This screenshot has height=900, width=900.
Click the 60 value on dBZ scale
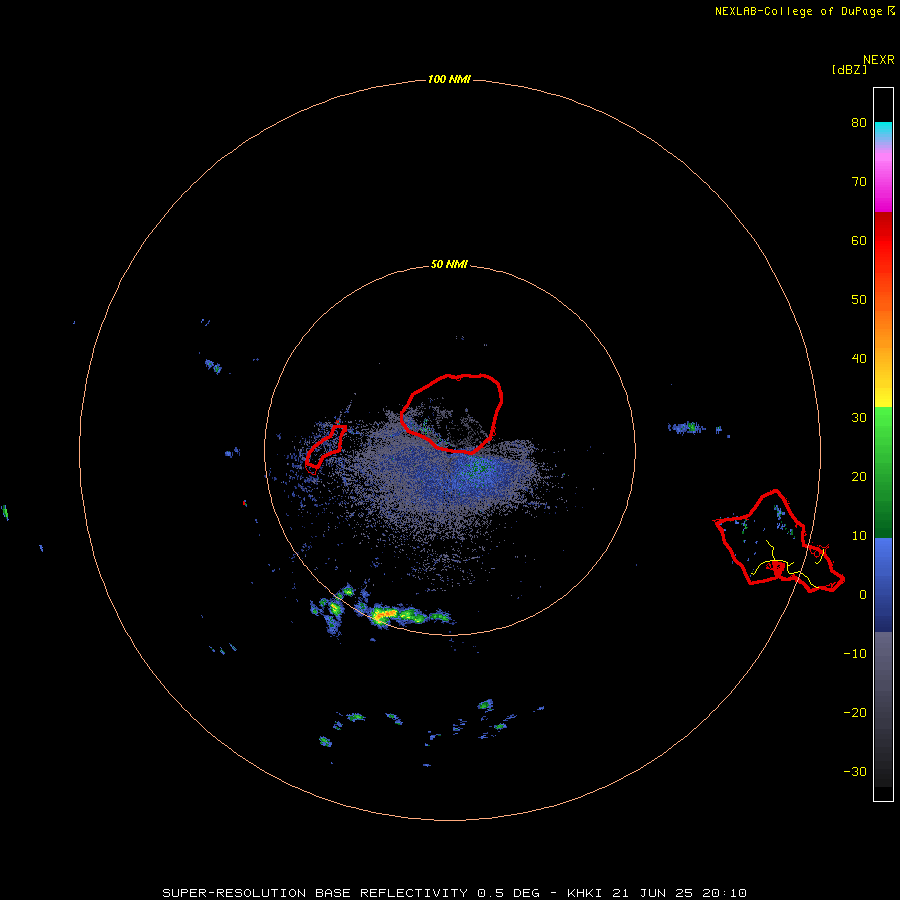click(859, 241)
